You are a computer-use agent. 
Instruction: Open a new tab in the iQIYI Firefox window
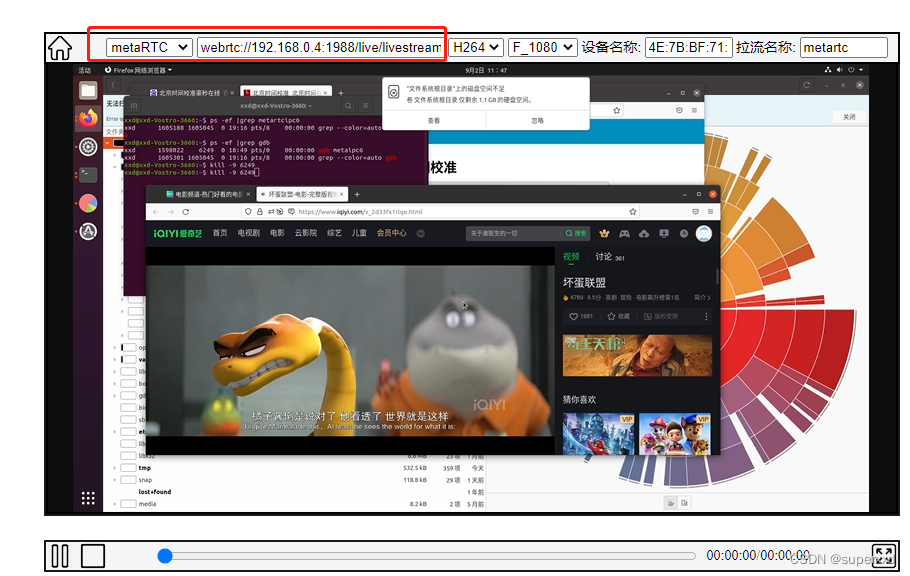tap(357, 194)
